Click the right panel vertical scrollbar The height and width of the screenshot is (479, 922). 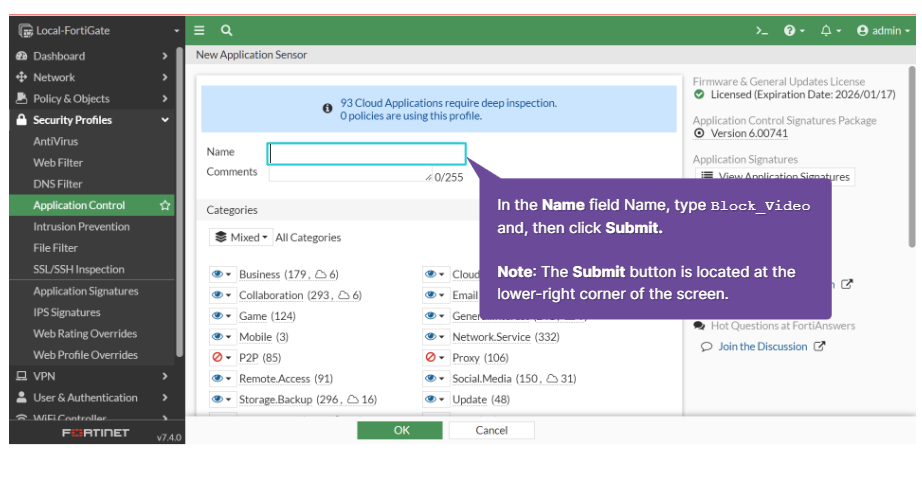click(x=912, y=156)
